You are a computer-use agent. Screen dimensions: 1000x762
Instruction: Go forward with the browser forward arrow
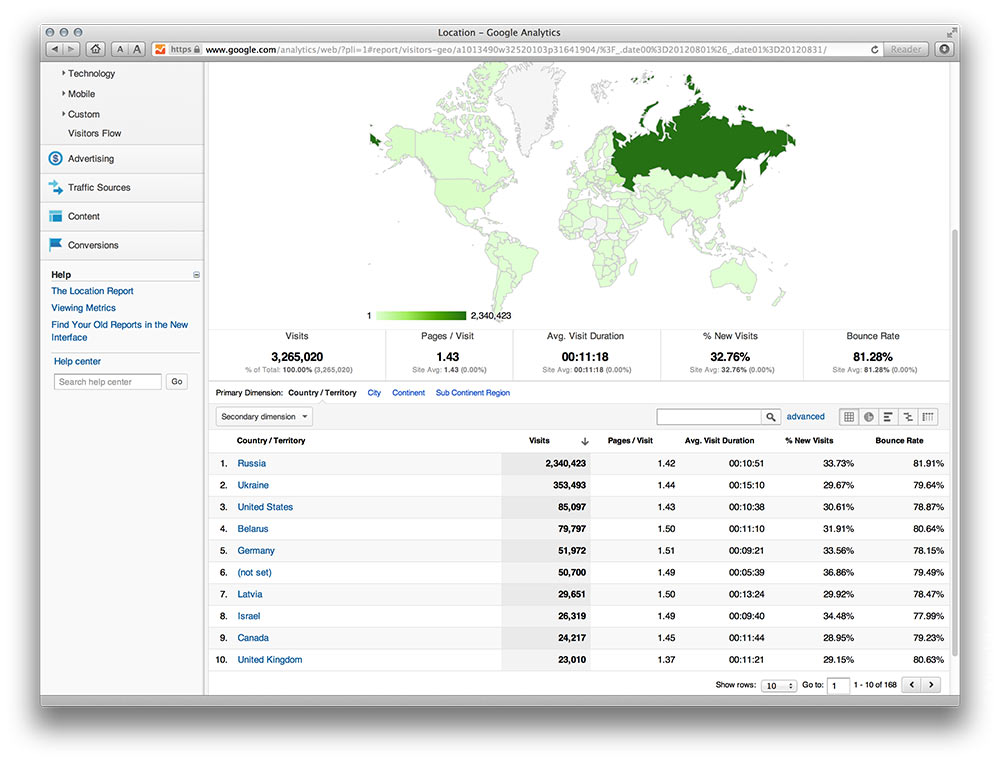(71, 49)
